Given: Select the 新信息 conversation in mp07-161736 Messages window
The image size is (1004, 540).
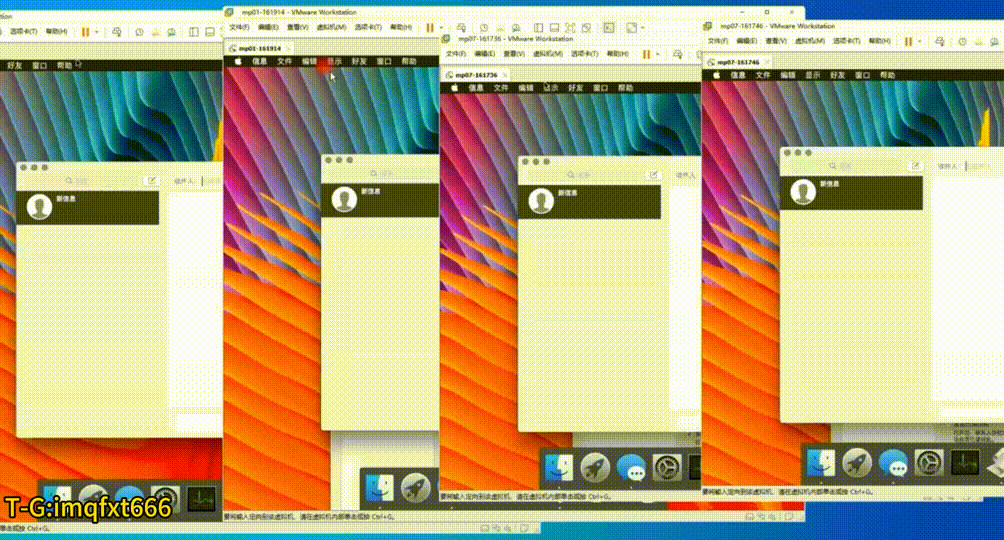Looking at the screenshot, I should coord(589,202).
